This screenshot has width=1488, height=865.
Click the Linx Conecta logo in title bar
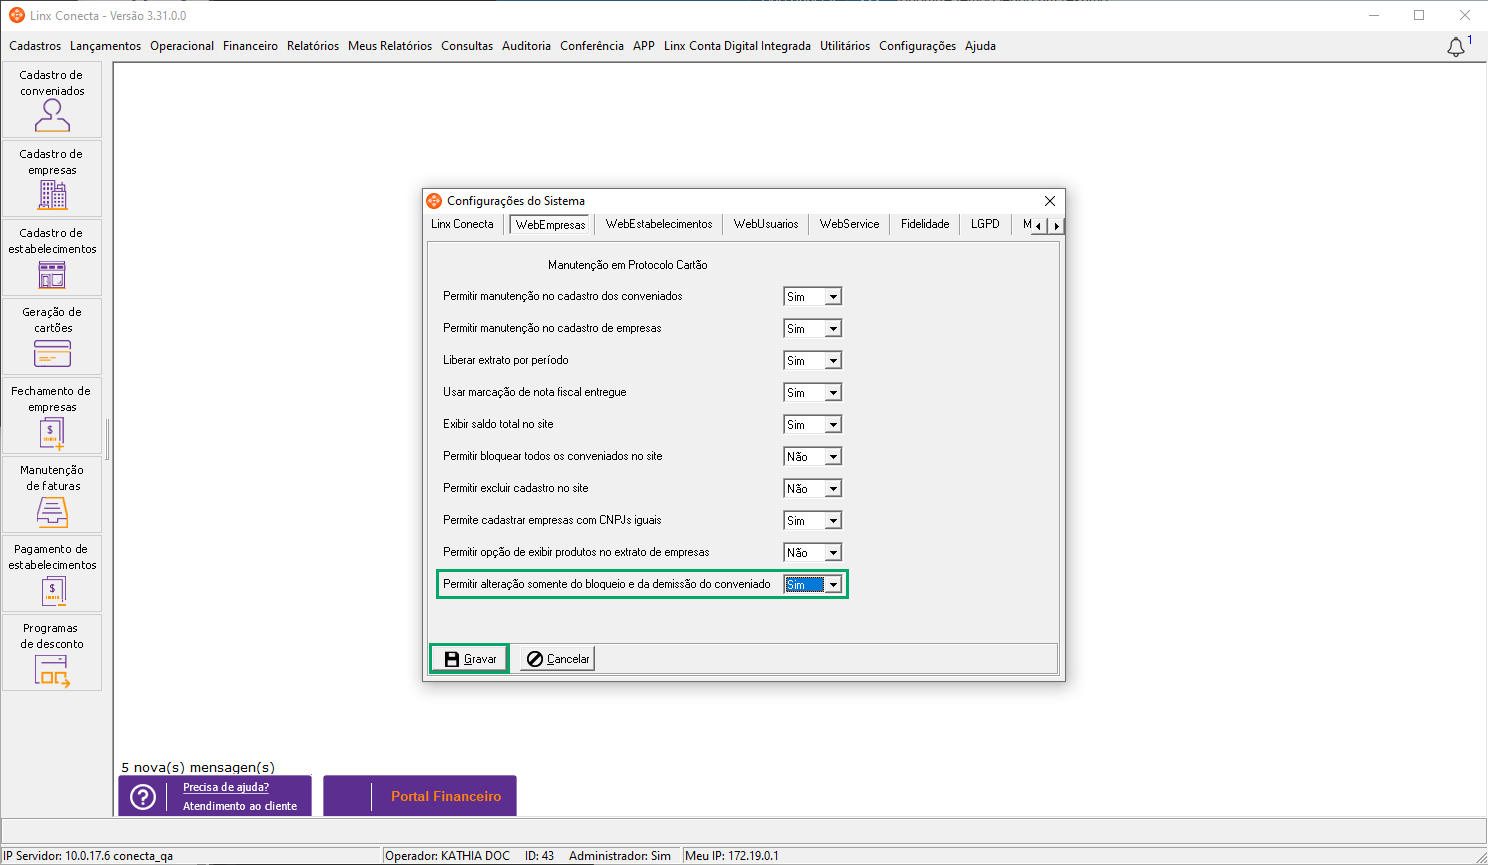[x=17, y=15]
